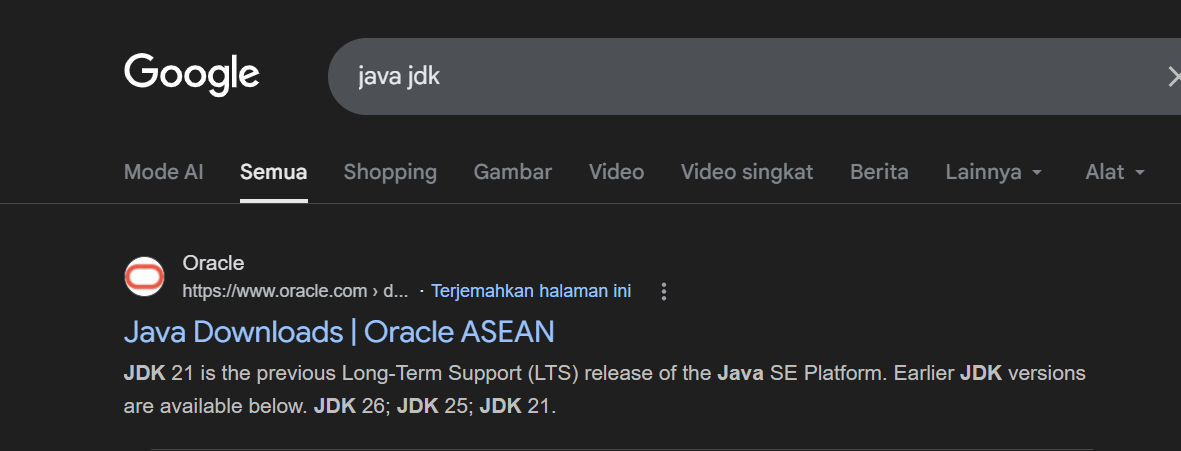1181x451 pixels.
Task: Open the Shopping tab
Action: pos(390,172)
